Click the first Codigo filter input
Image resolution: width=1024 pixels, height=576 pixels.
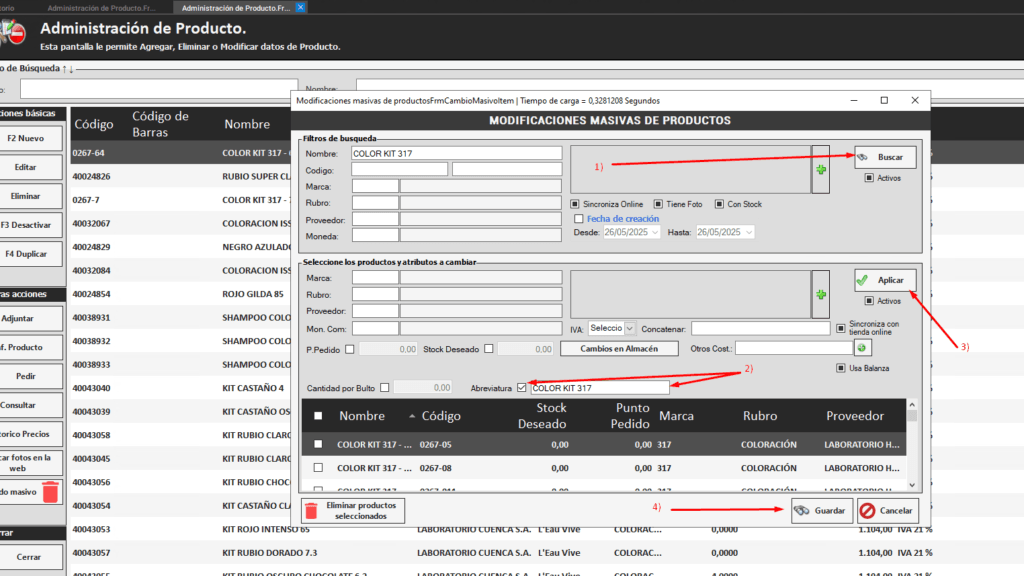pos(400,170)
